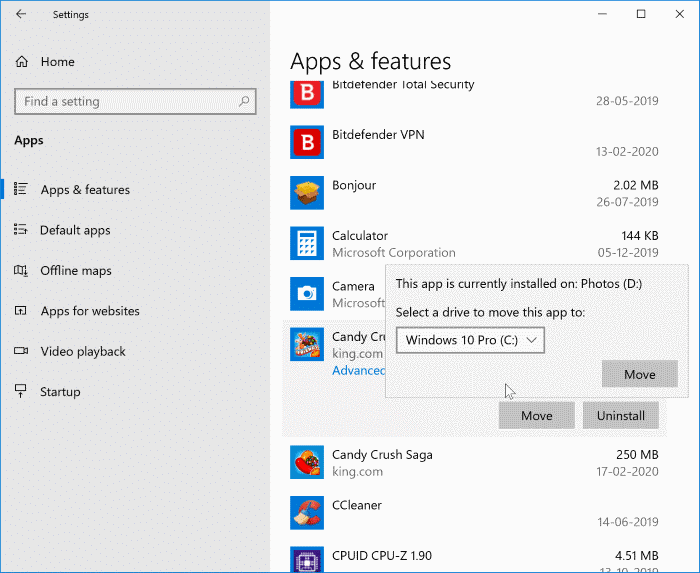Click the Uninstall button
Image resolution: width=700 pixels, height=573 pixels.
[x=621, y=415]
